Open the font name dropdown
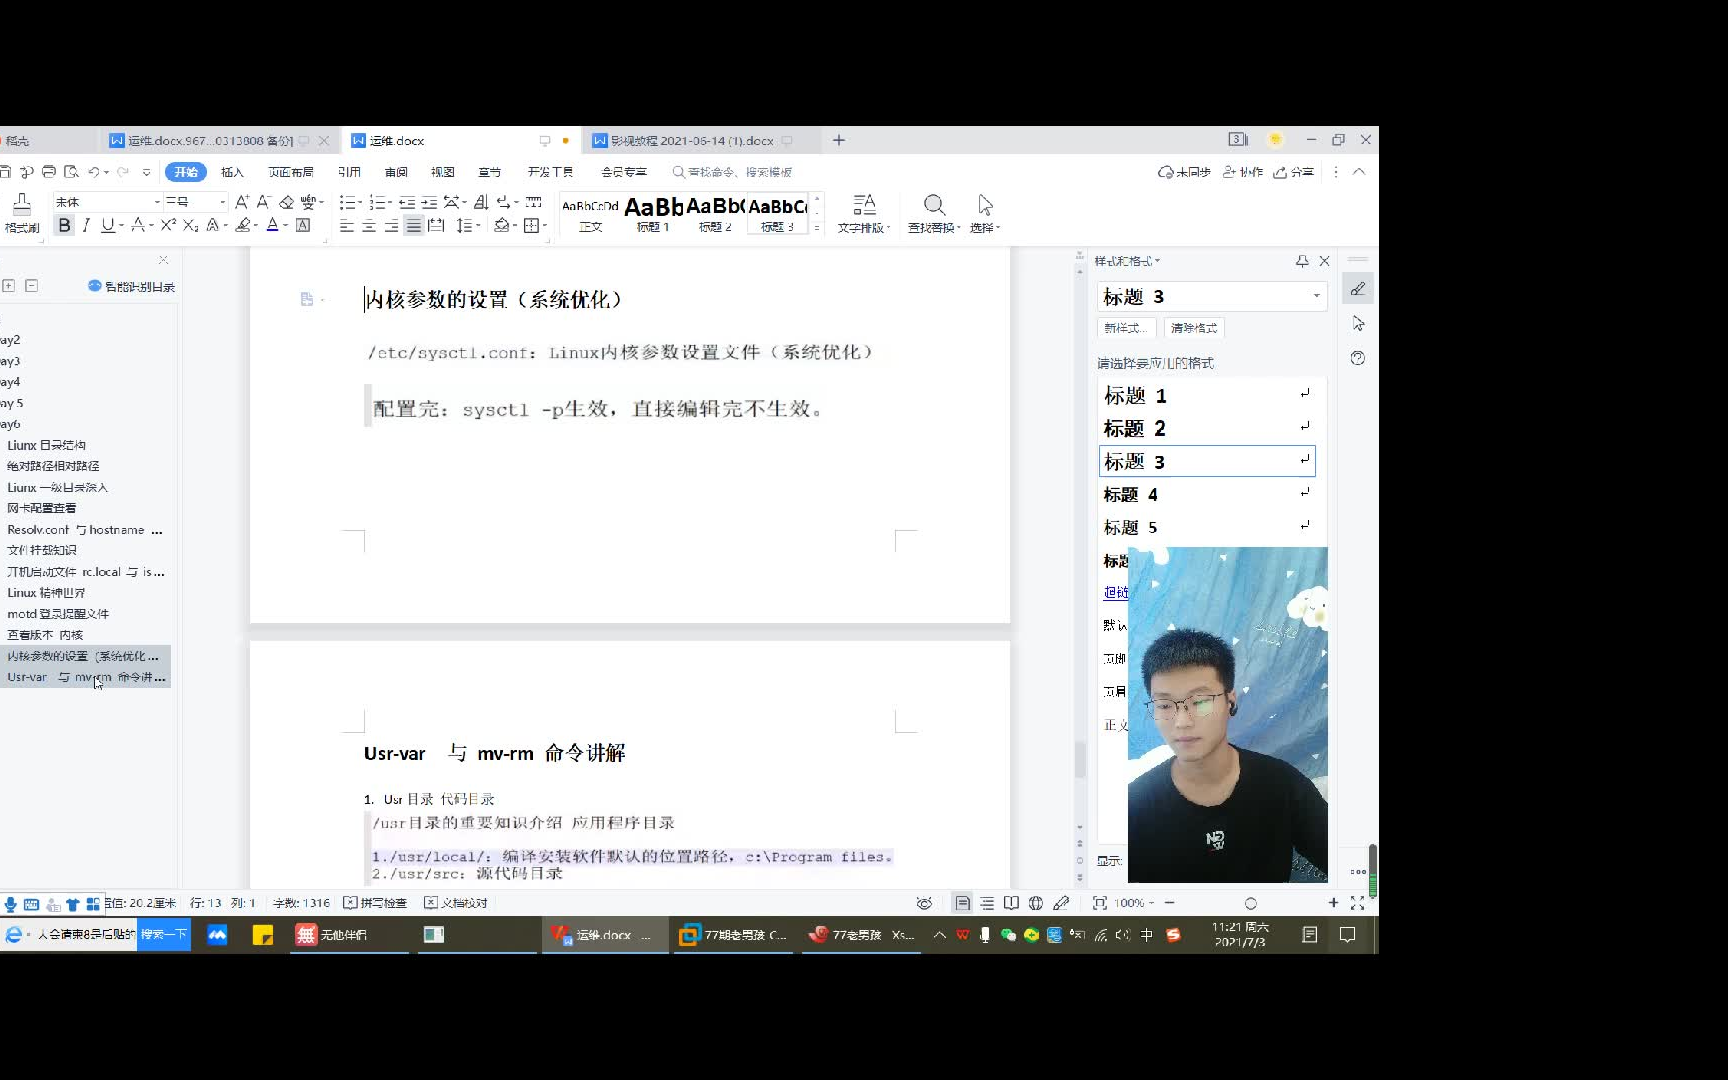 (x=156, y=202)
